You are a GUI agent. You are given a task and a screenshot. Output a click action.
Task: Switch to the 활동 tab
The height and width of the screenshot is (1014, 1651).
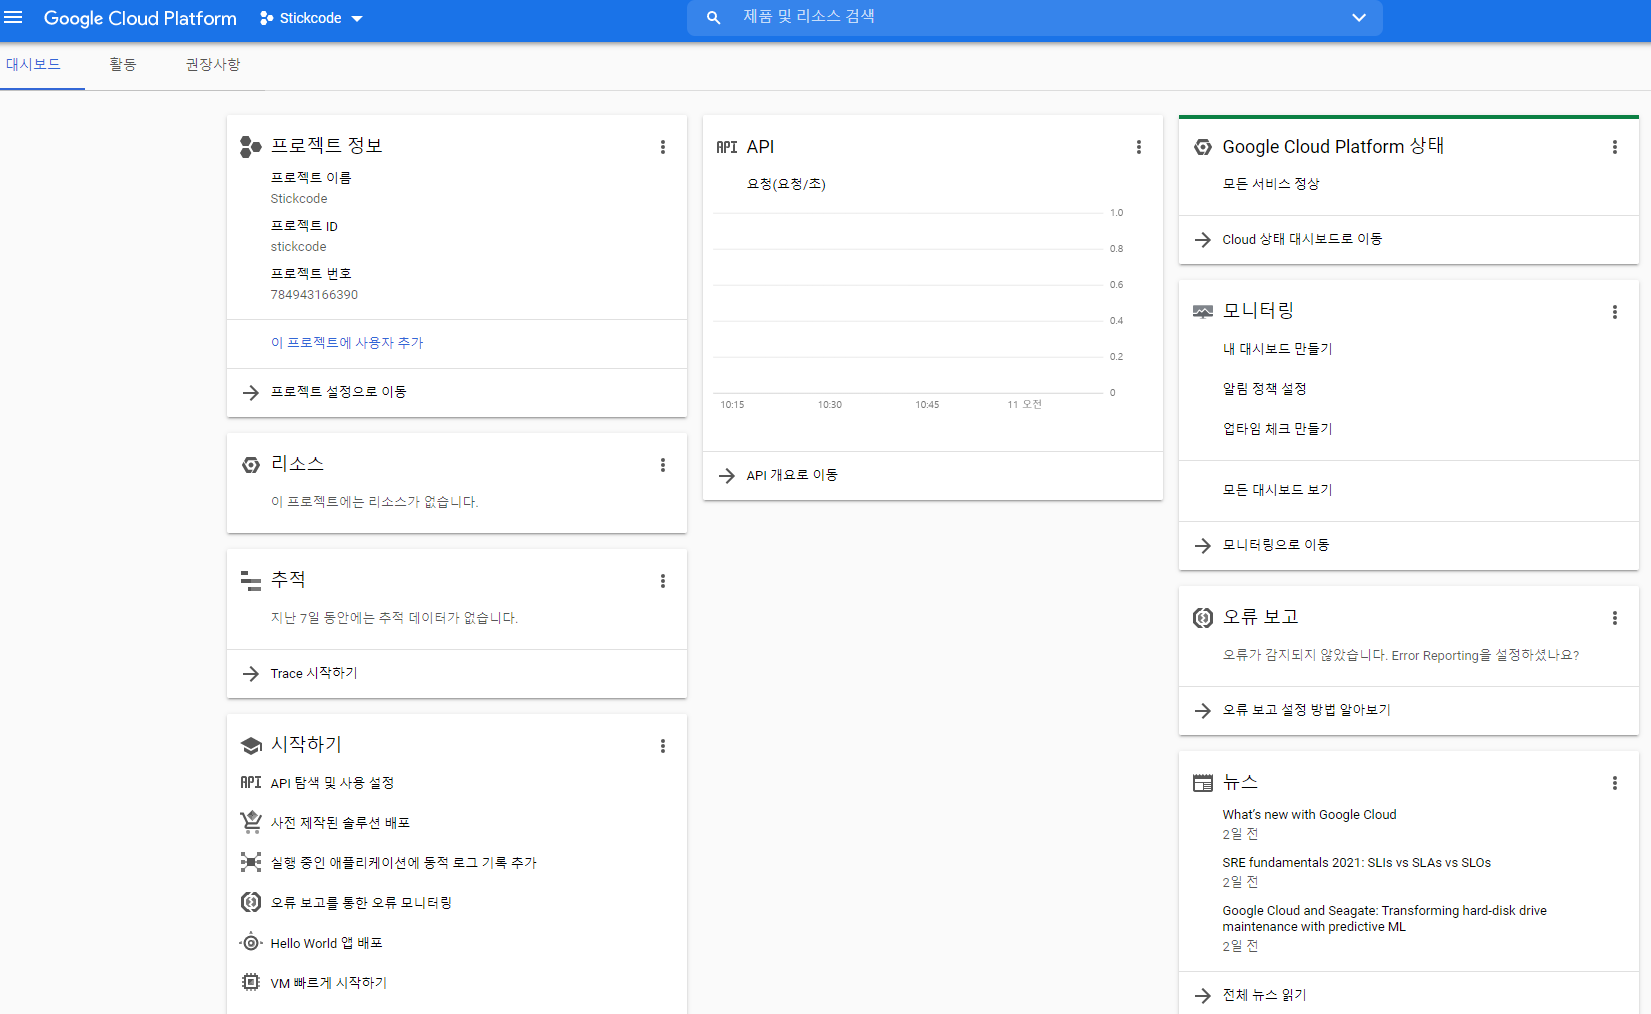tap(123, 64)
